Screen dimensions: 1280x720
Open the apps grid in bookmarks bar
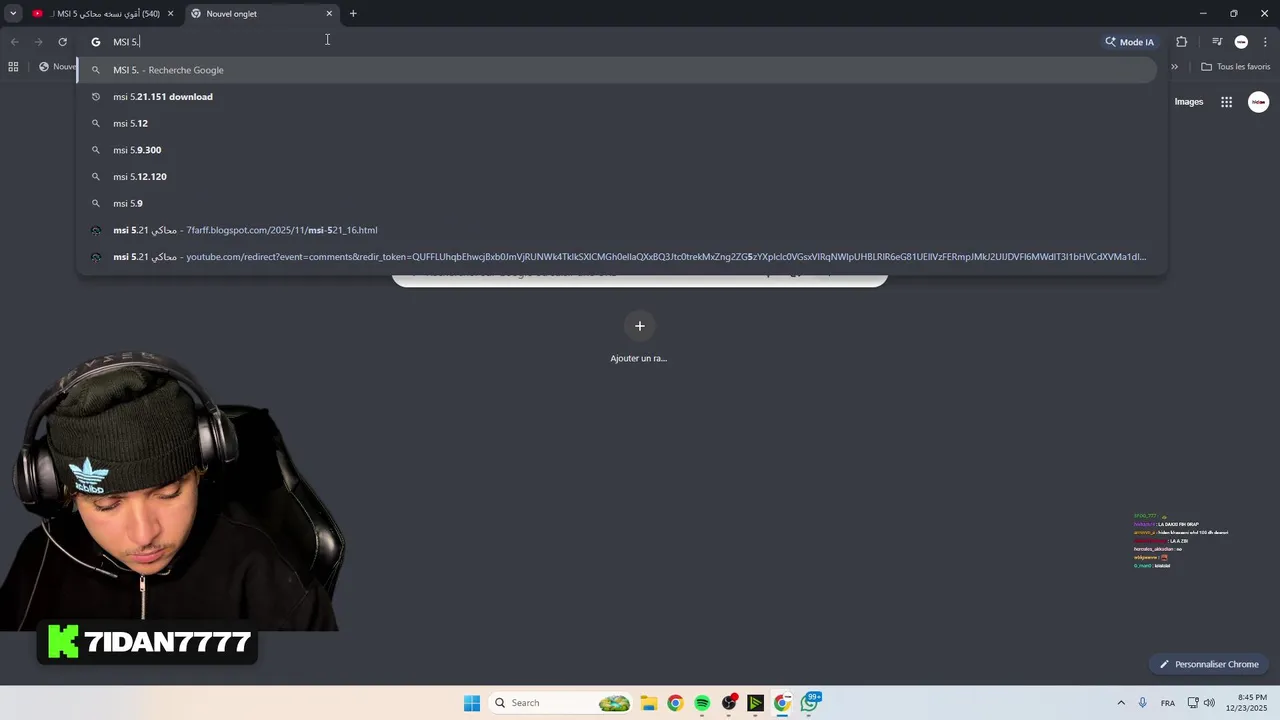13,67
